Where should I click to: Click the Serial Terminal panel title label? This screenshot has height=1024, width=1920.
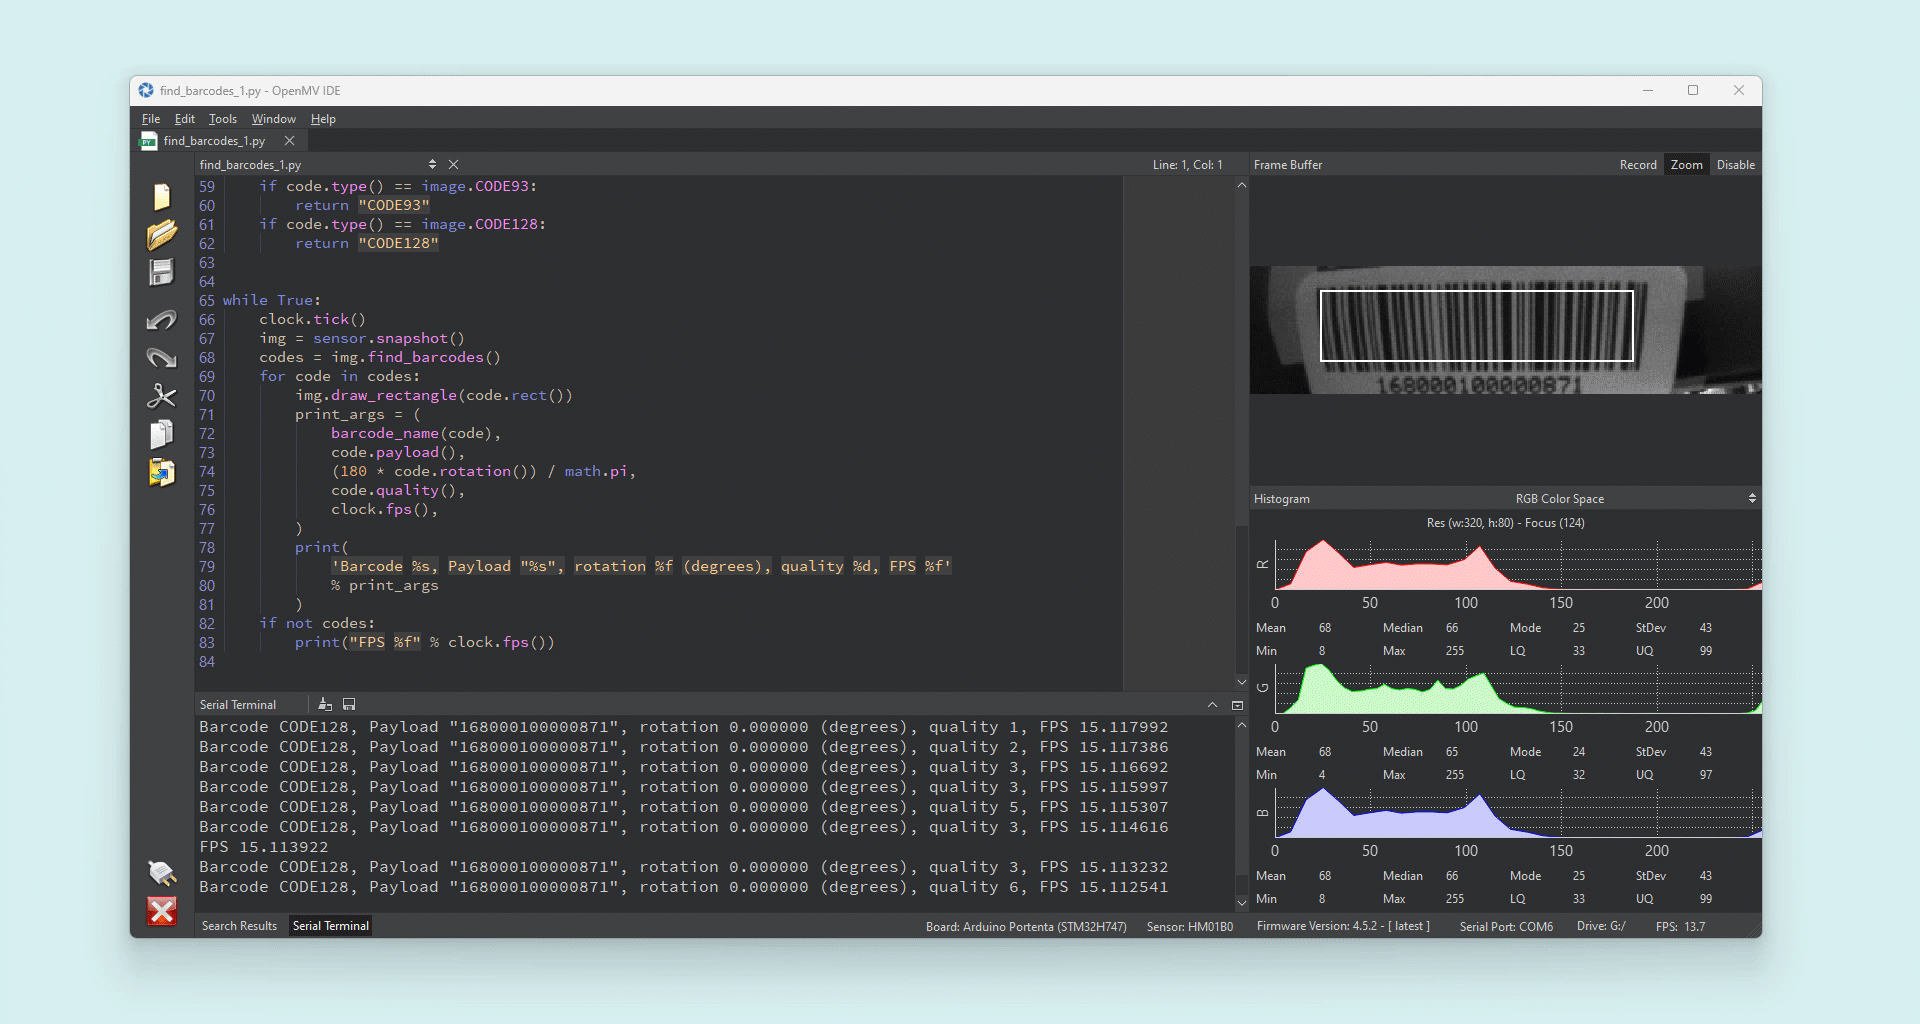(238, 705)
